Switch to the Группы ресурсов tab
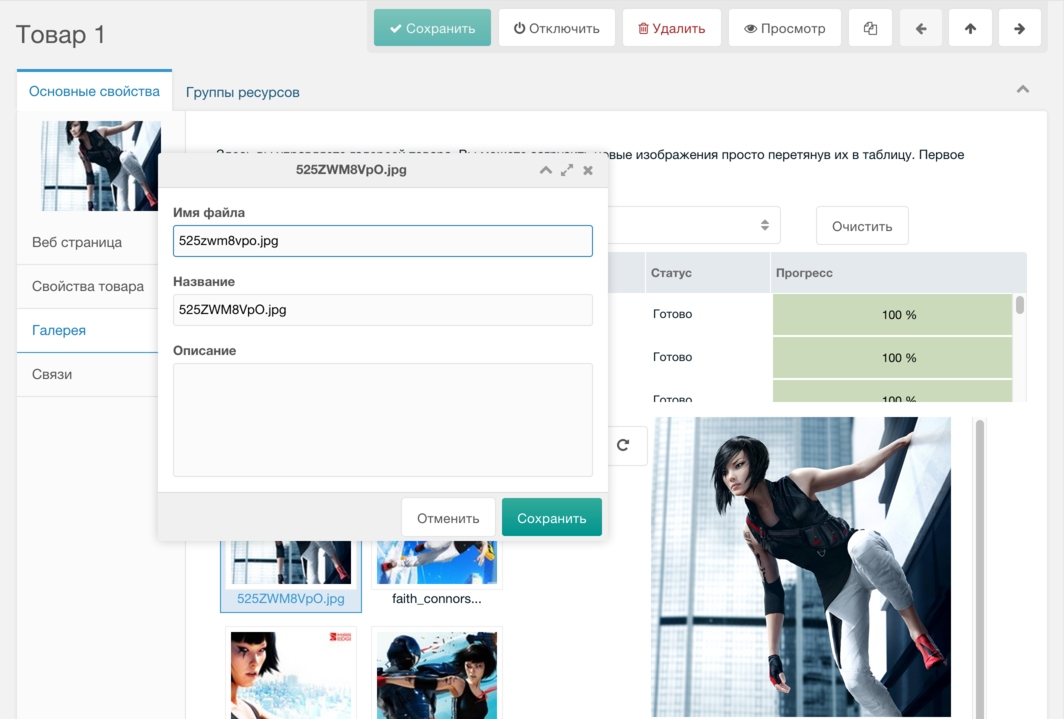 point(242,92)
